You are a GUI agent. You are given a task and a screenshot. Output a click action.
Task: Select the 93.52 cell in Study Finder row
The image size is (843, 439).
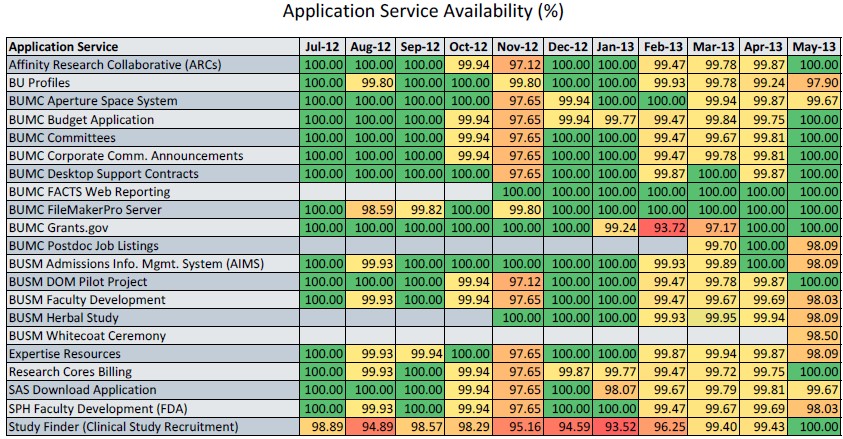(x=615, y=427)
